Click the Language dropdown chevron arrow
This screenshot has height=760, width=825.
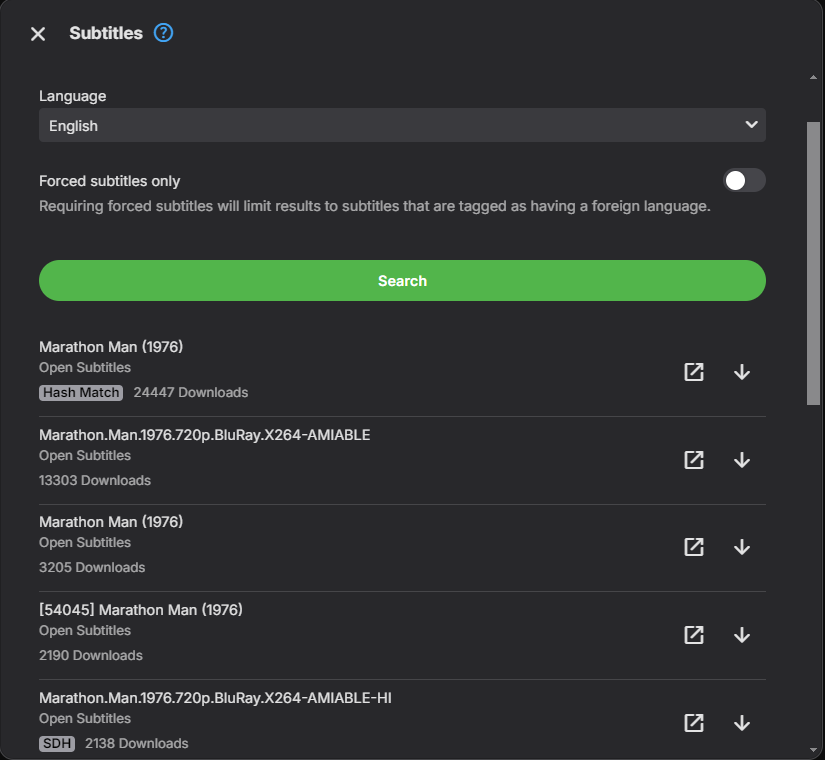coord(751,125)
